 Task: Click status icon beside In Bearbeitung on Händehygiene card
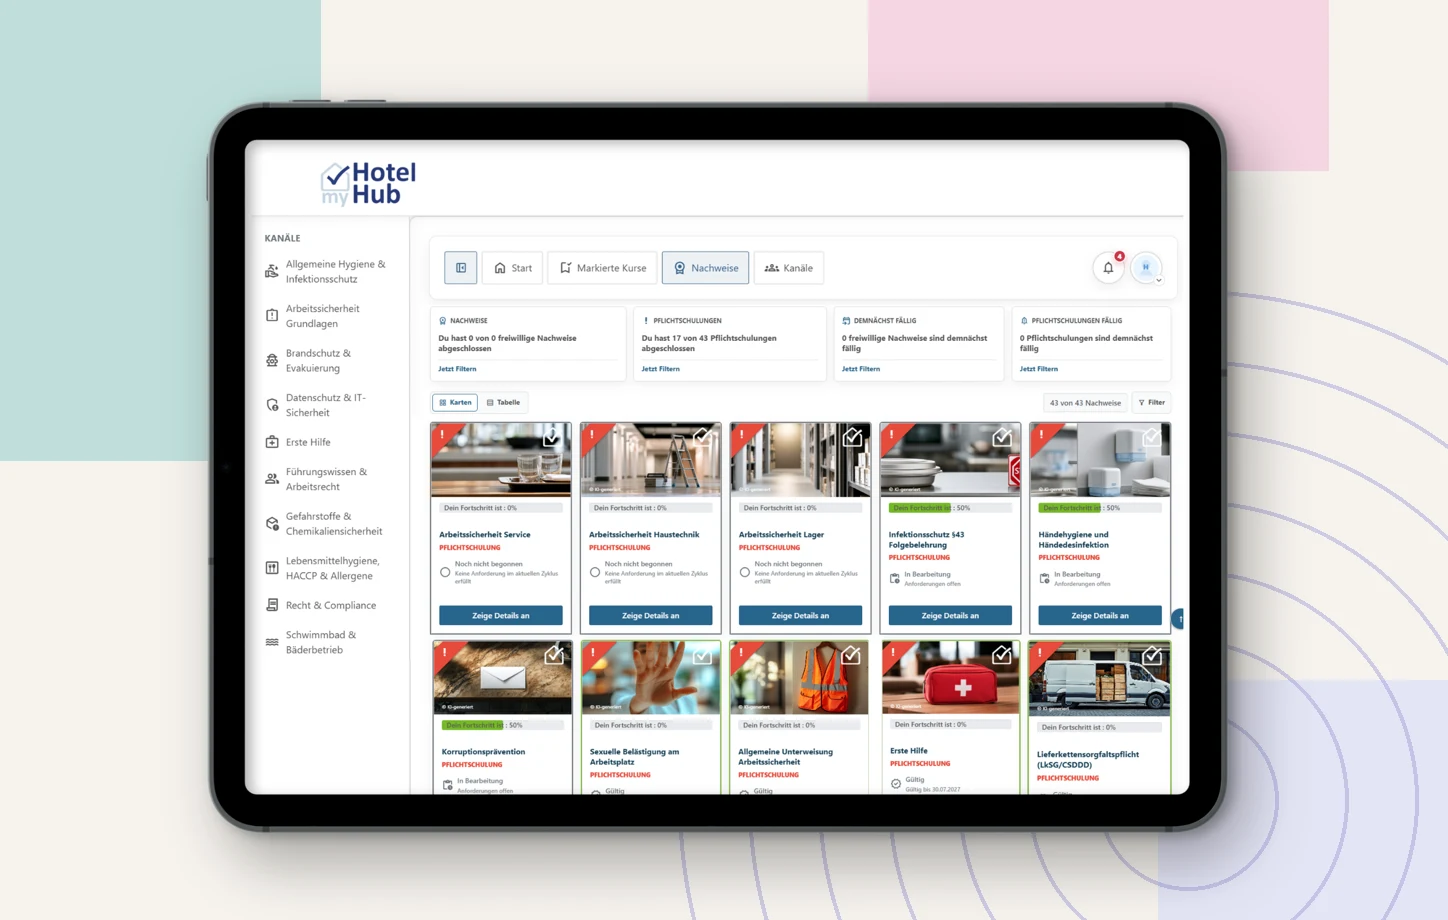(x=1044, y=578)
